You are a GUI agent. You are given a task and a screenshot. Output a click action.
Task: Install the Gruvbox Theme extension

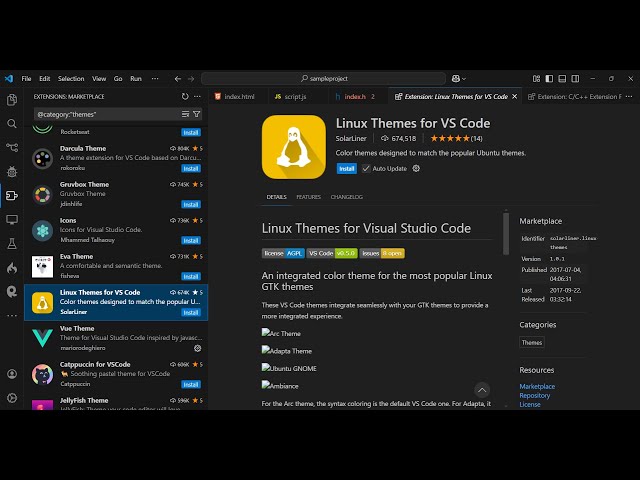190,204
